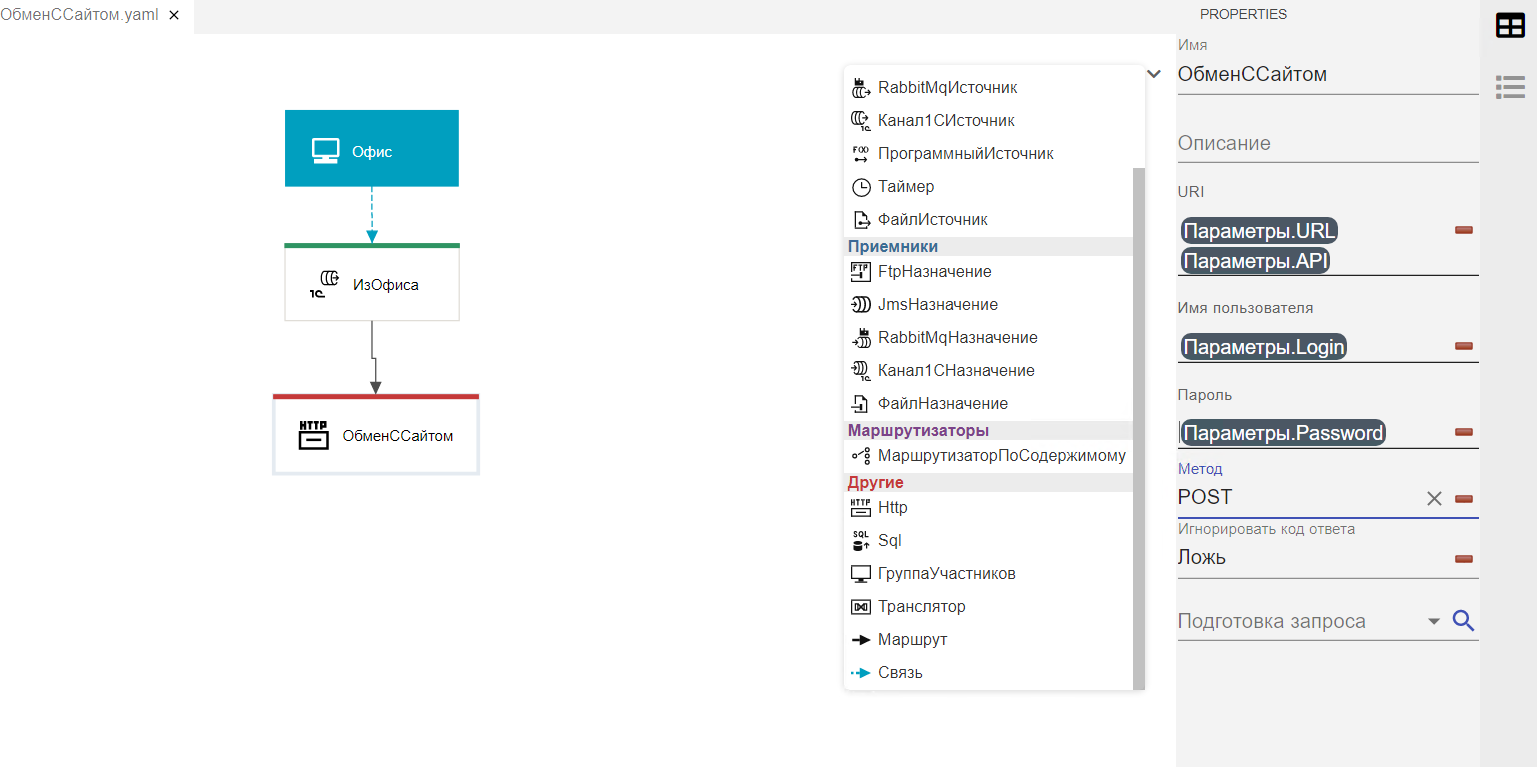Toggle the Игнорировать код ответа value Ложь

point(1300,558)
